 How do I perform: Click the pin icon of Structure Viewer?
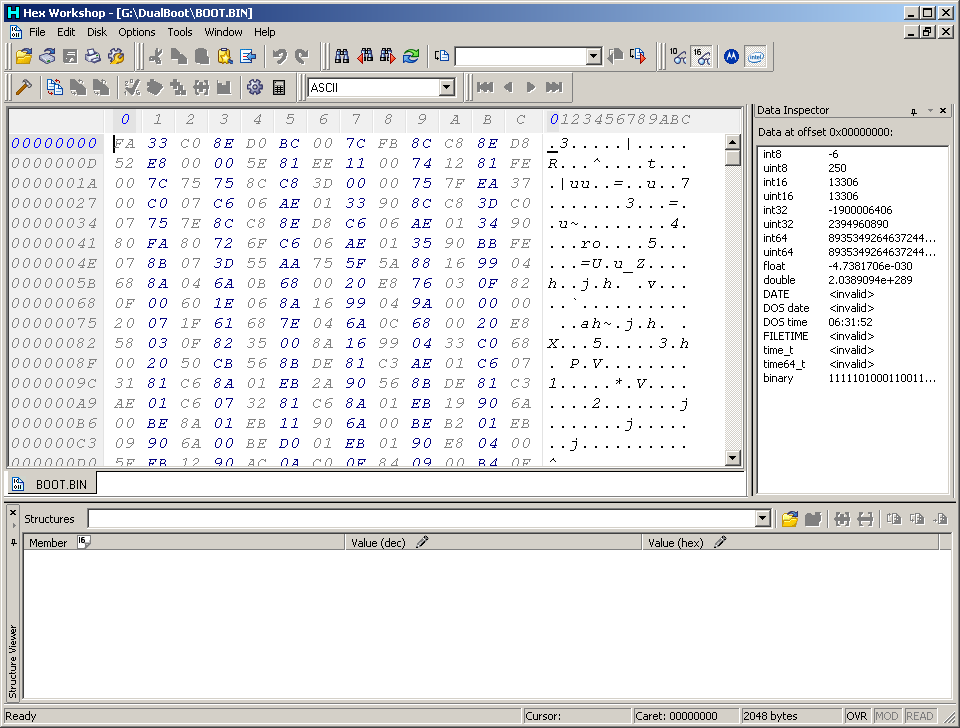[13, 542]
